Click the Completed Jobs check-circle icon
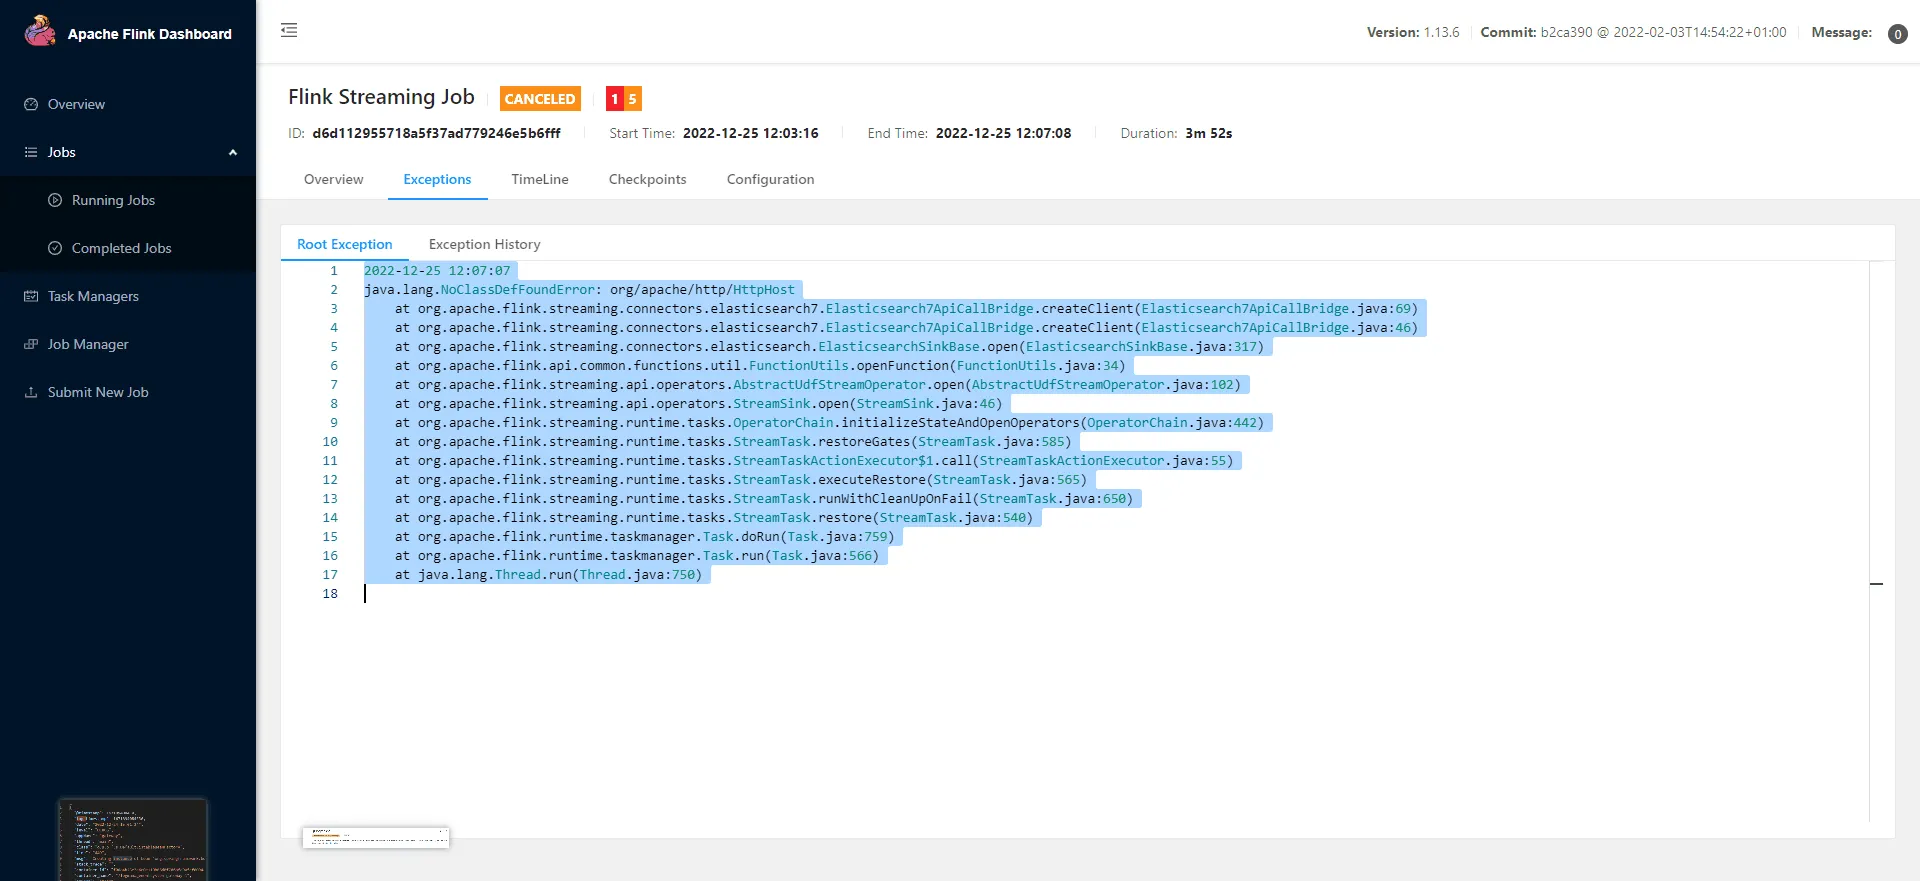Screen dimensions: 1920x881 click(55, 248)
